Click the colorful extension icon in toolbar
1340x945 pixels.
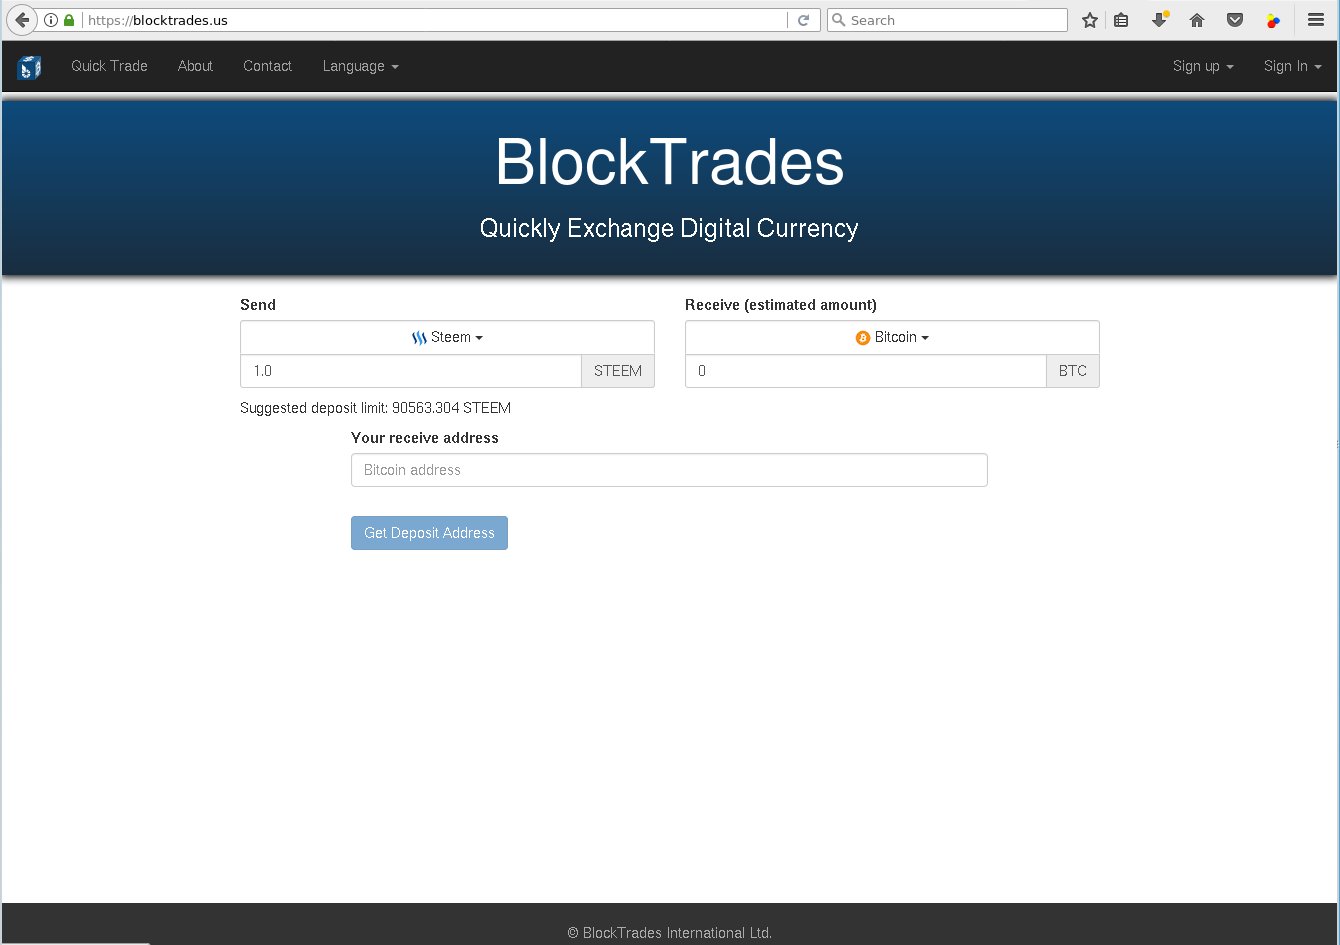1272,20
